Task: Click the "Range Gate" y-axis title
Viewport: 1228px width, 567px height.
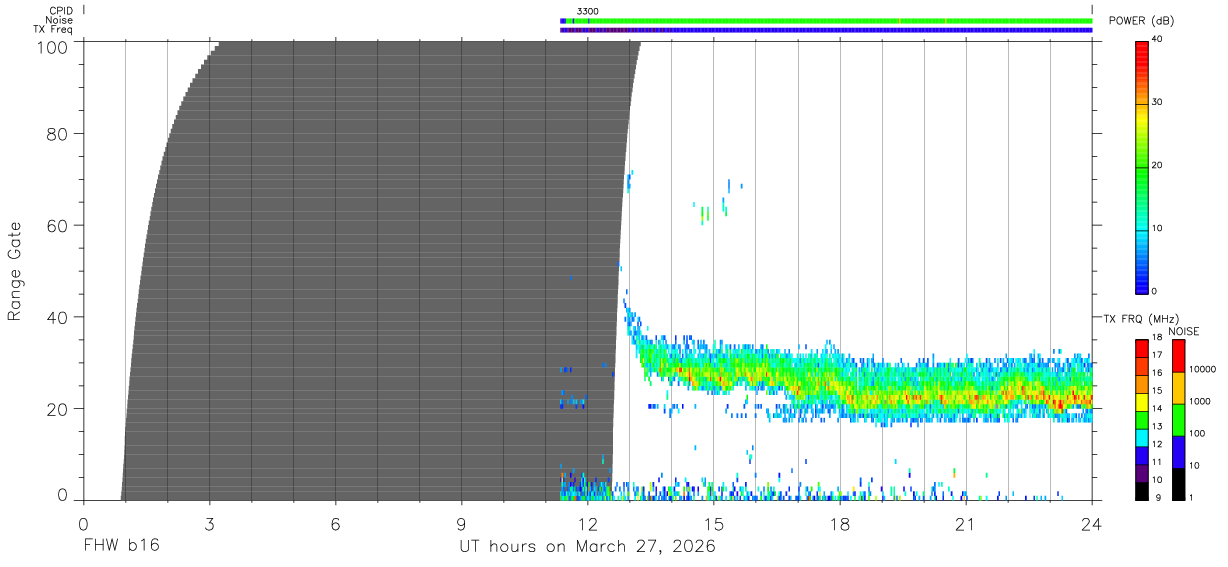Action: click(x=15, y=270)
